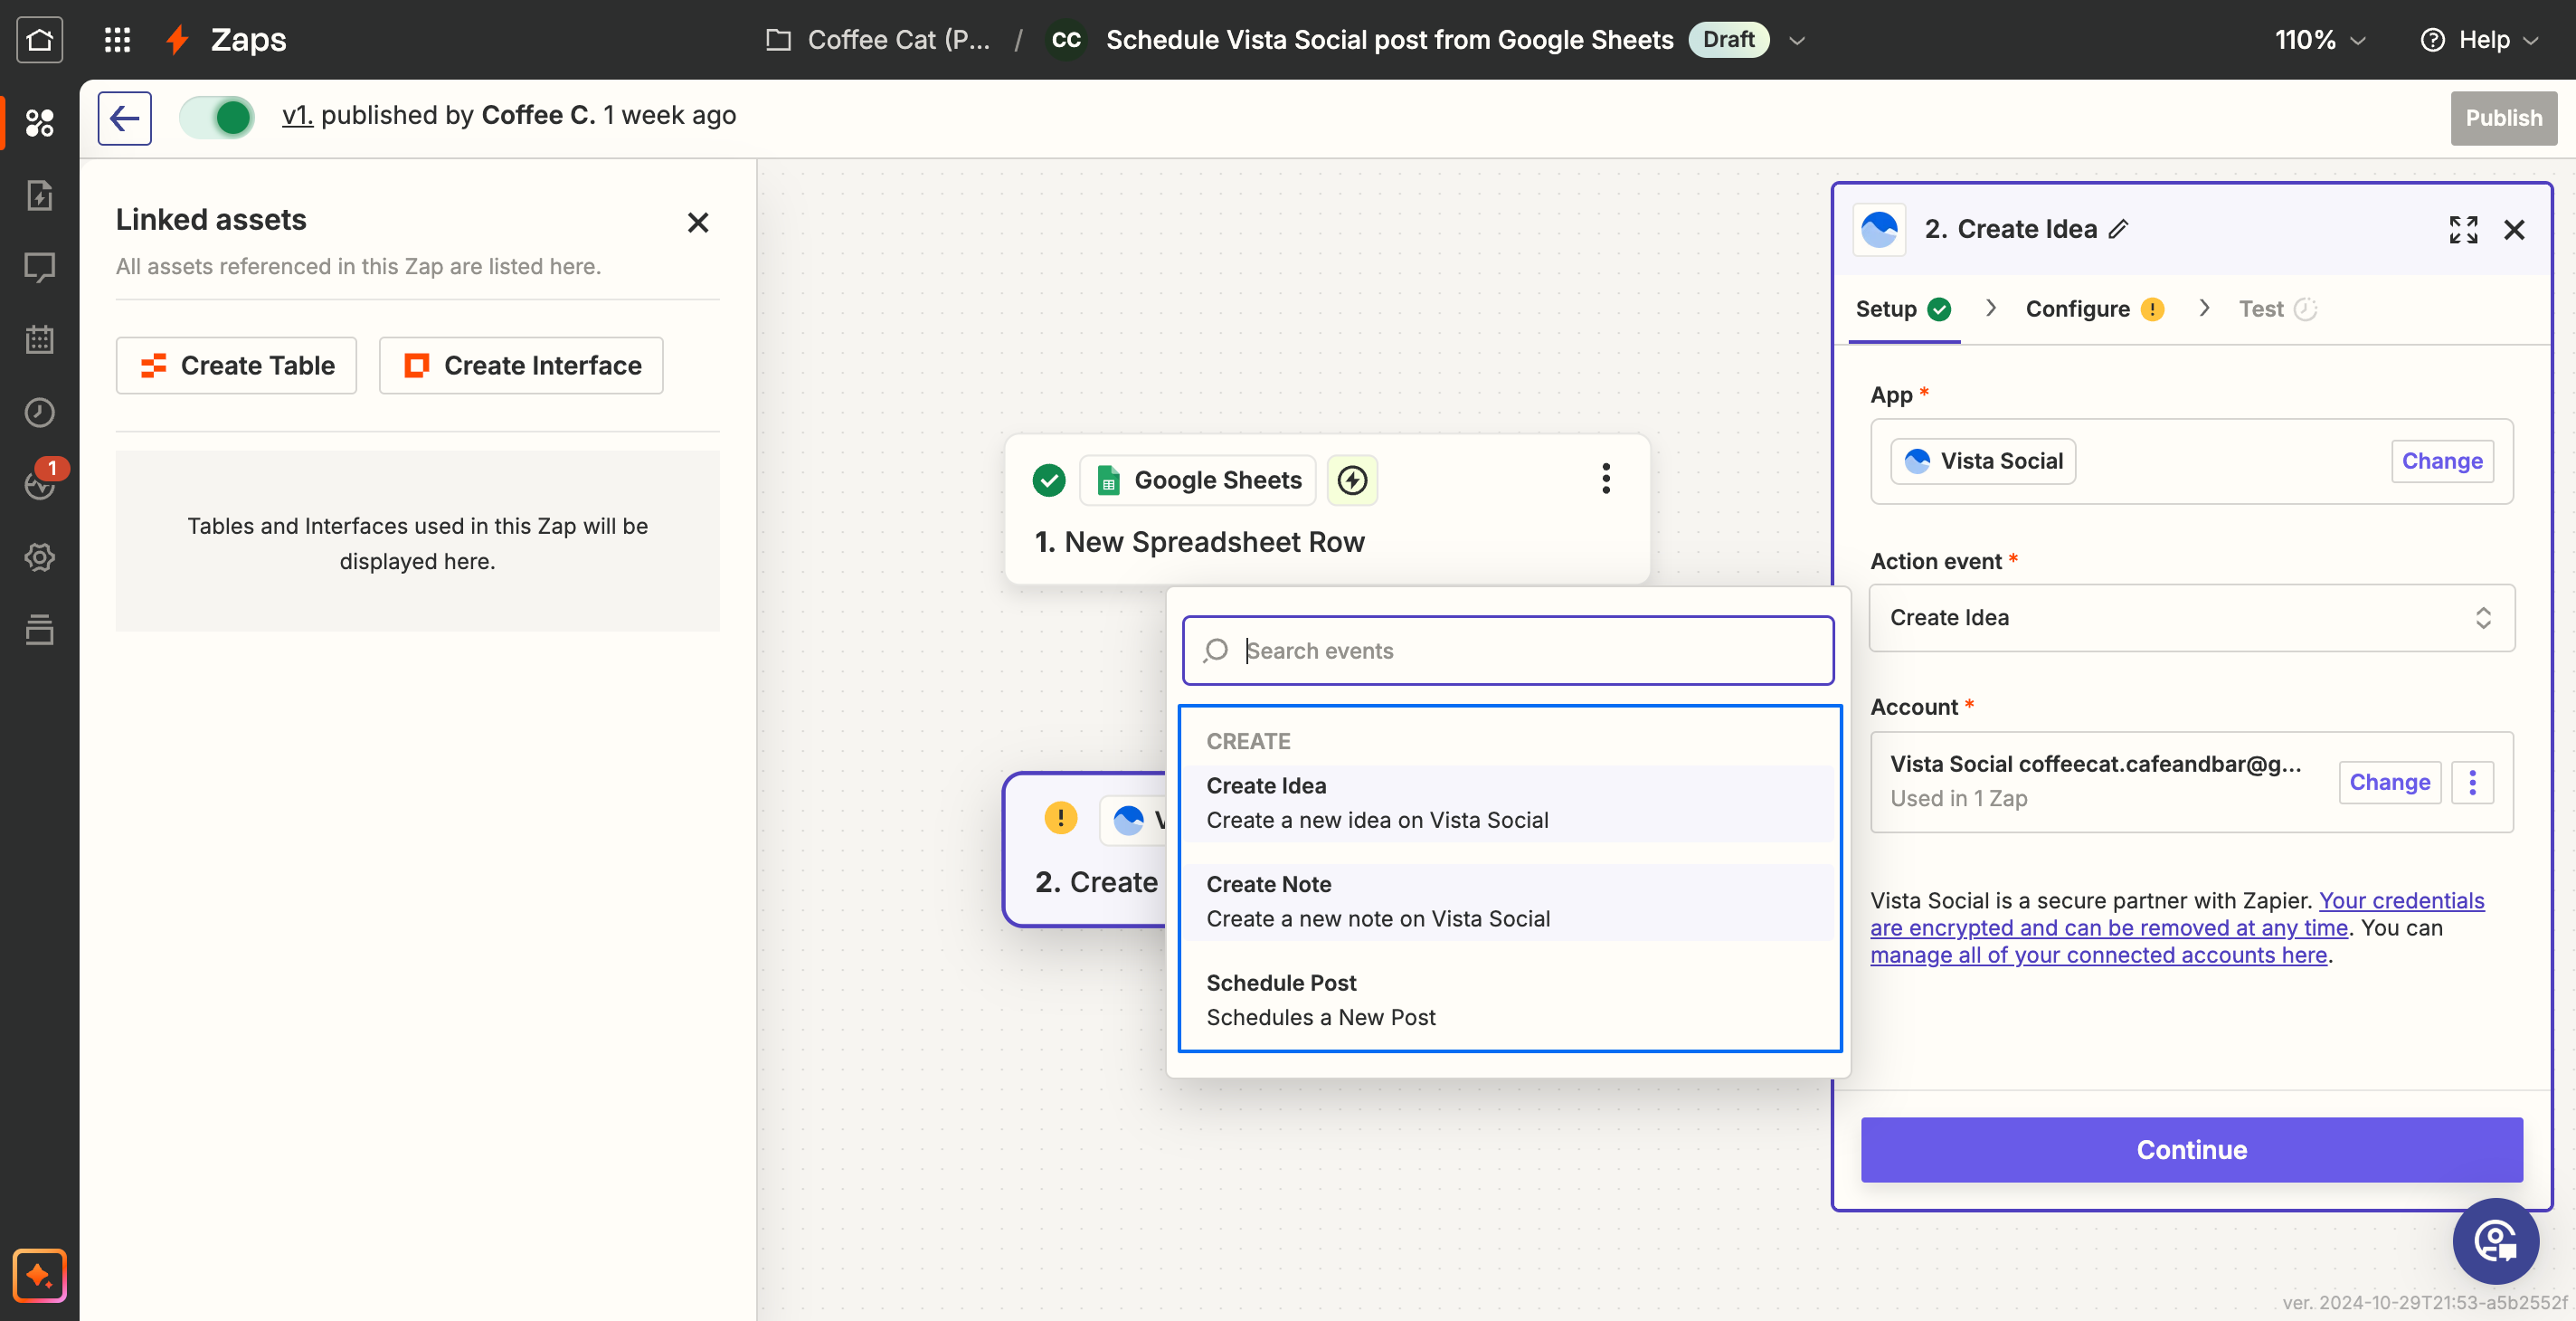The height and width of the screenshot is (1321, 2576).
Task: Open the Google Sheets step three-dot menu
Action: coord(1606,479)
